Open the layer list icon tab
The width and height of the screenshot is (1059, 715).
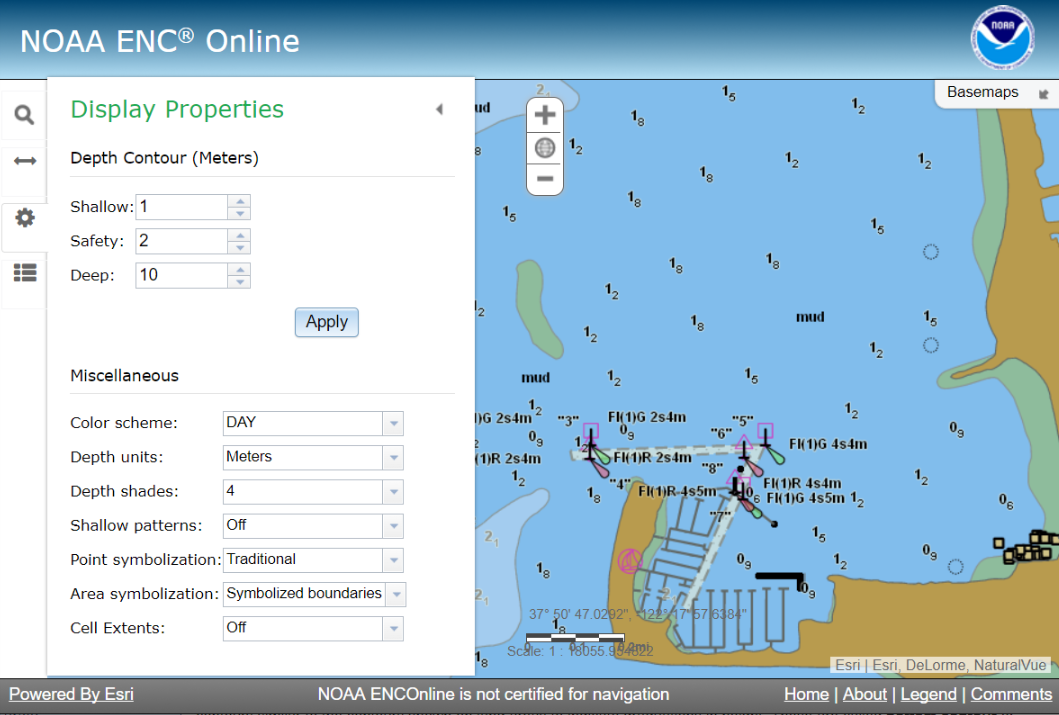[25, 273]
